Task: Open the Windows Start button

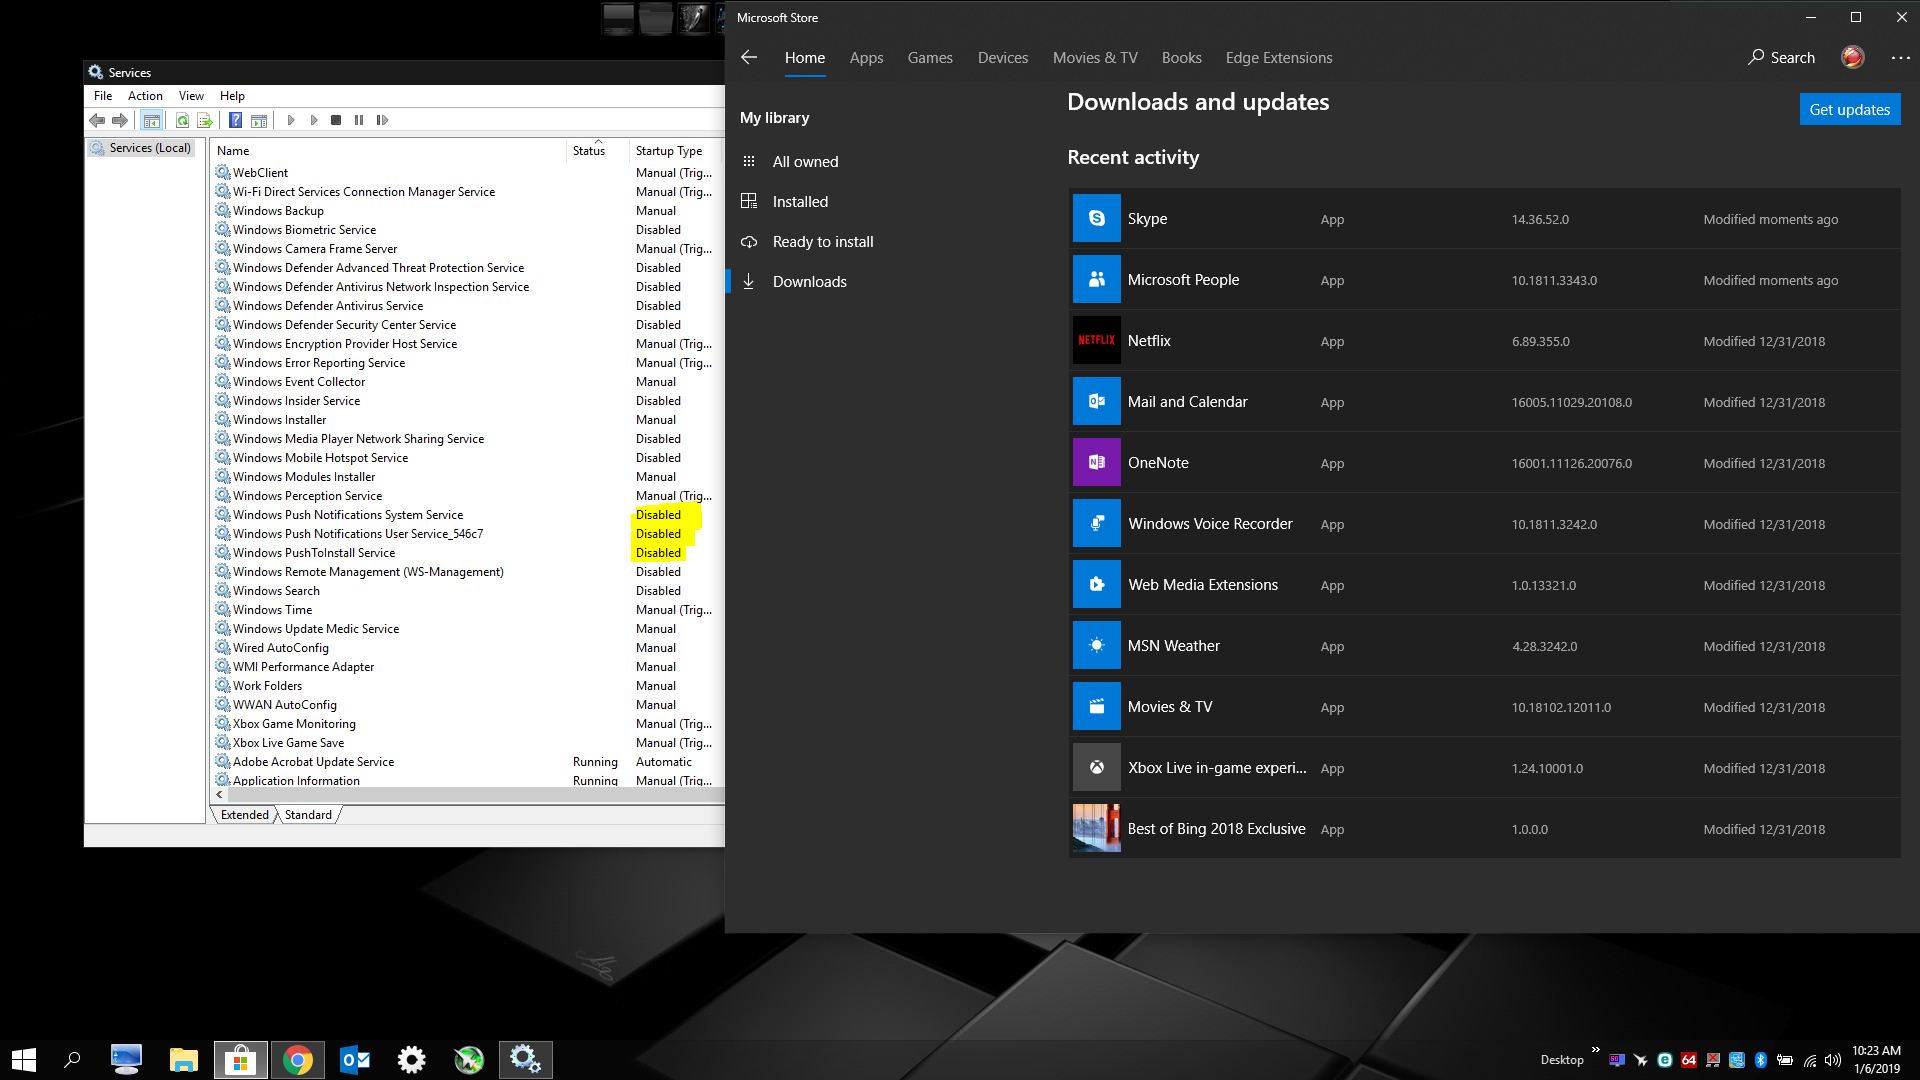Action: click(24, 1060)
